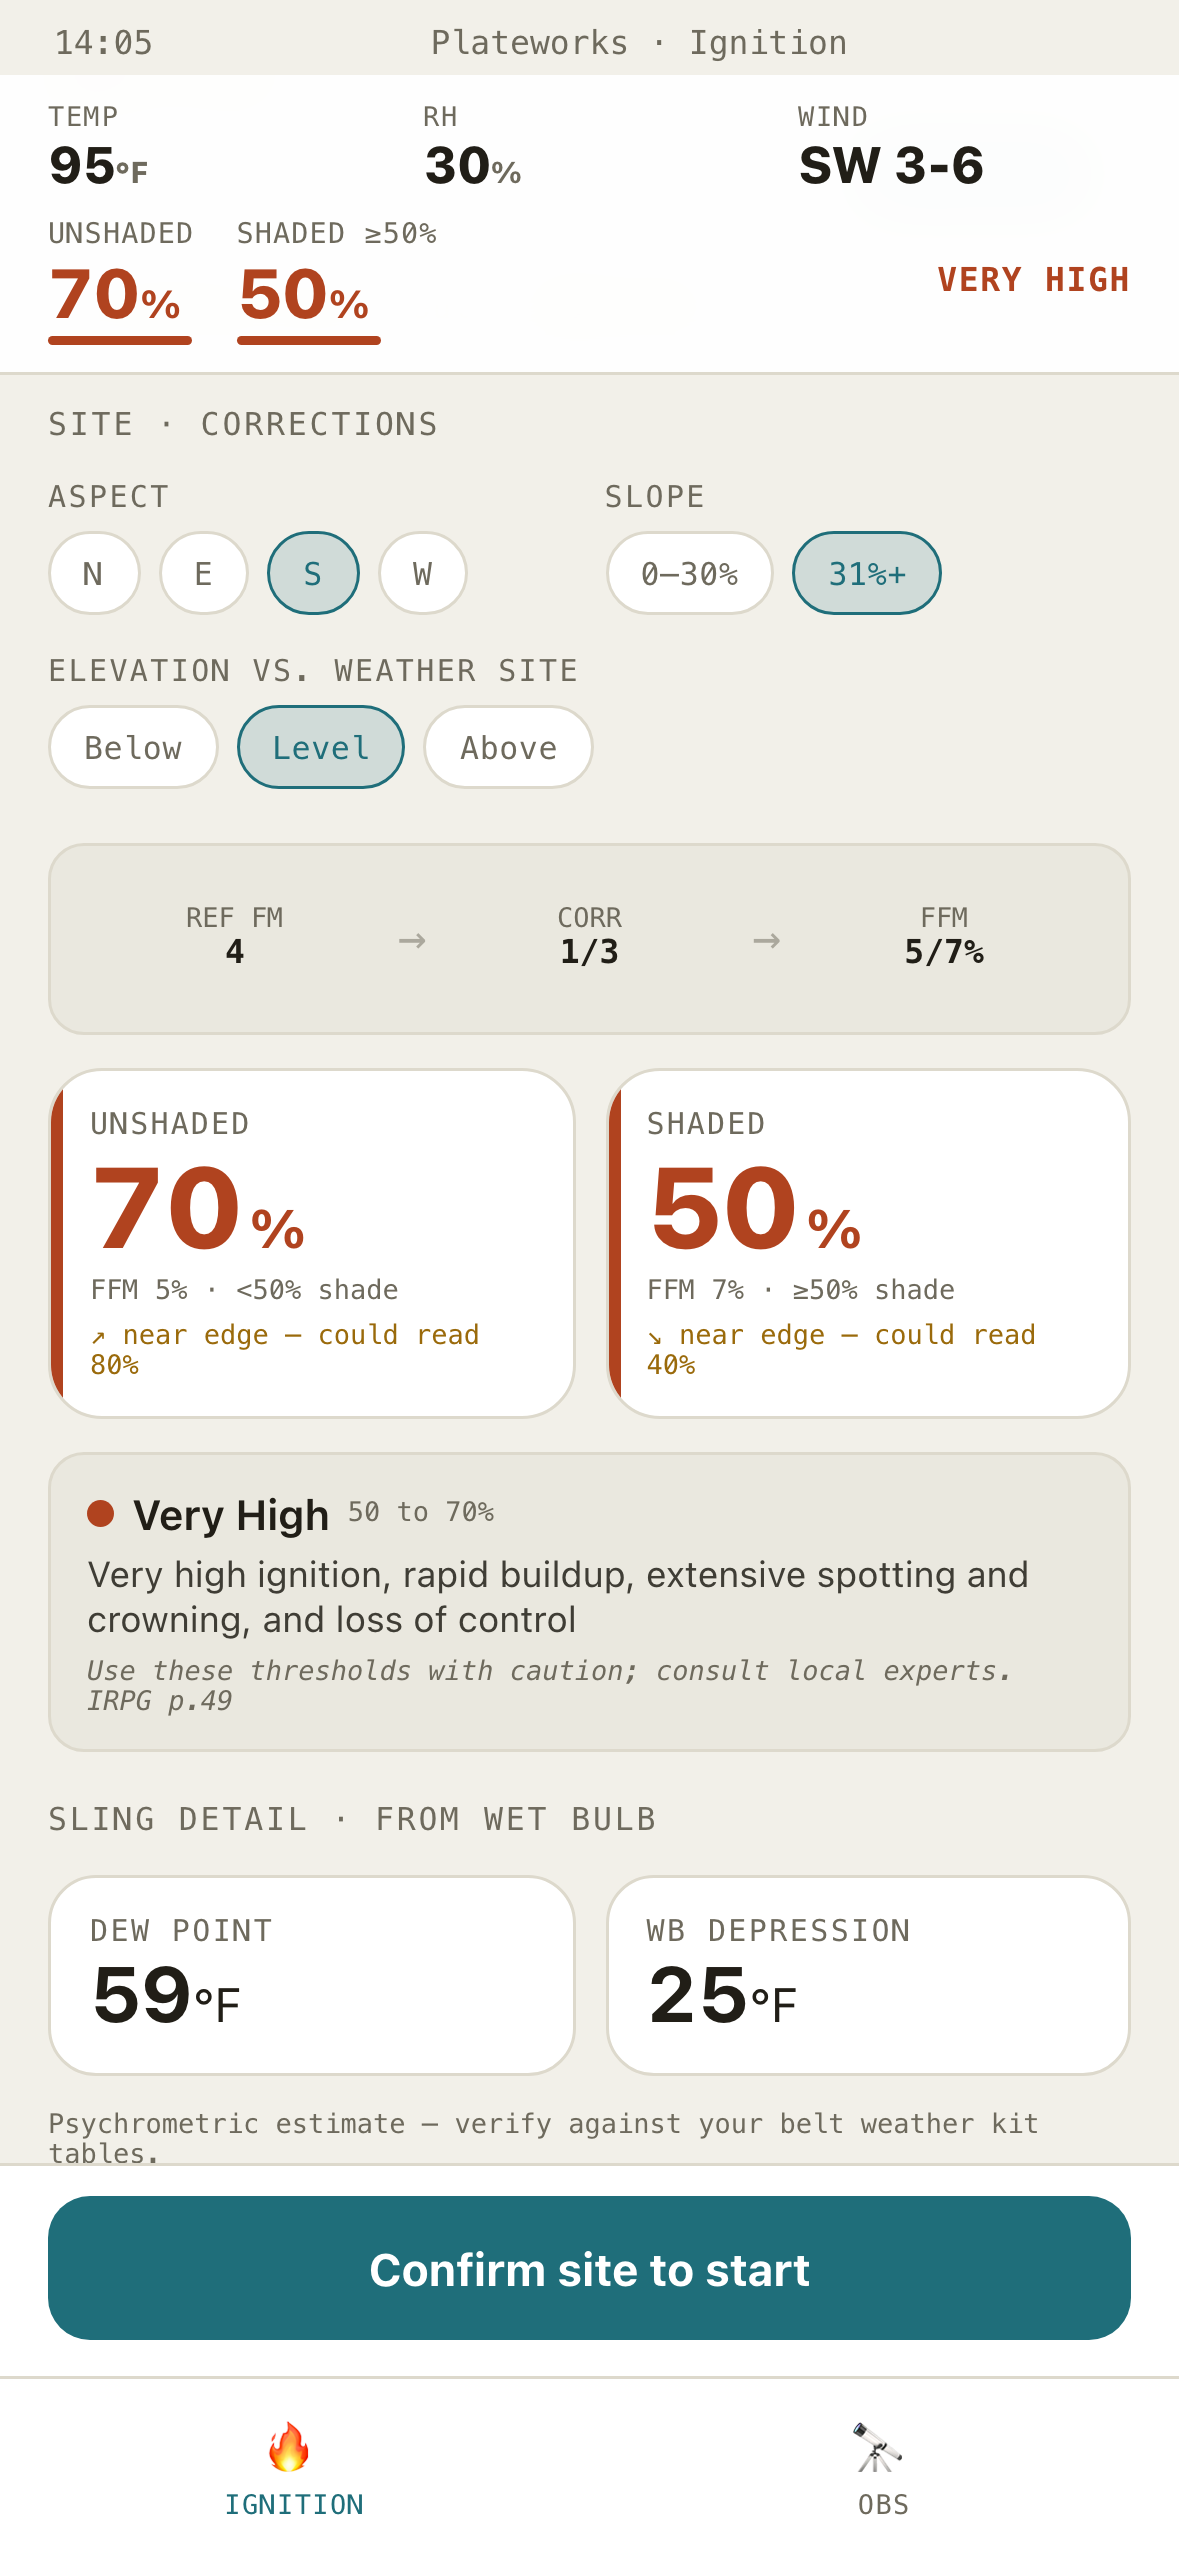The image size is (1179, 2556).
Task: Open the Shaded 50% probability card
Action: point(868,1243)
